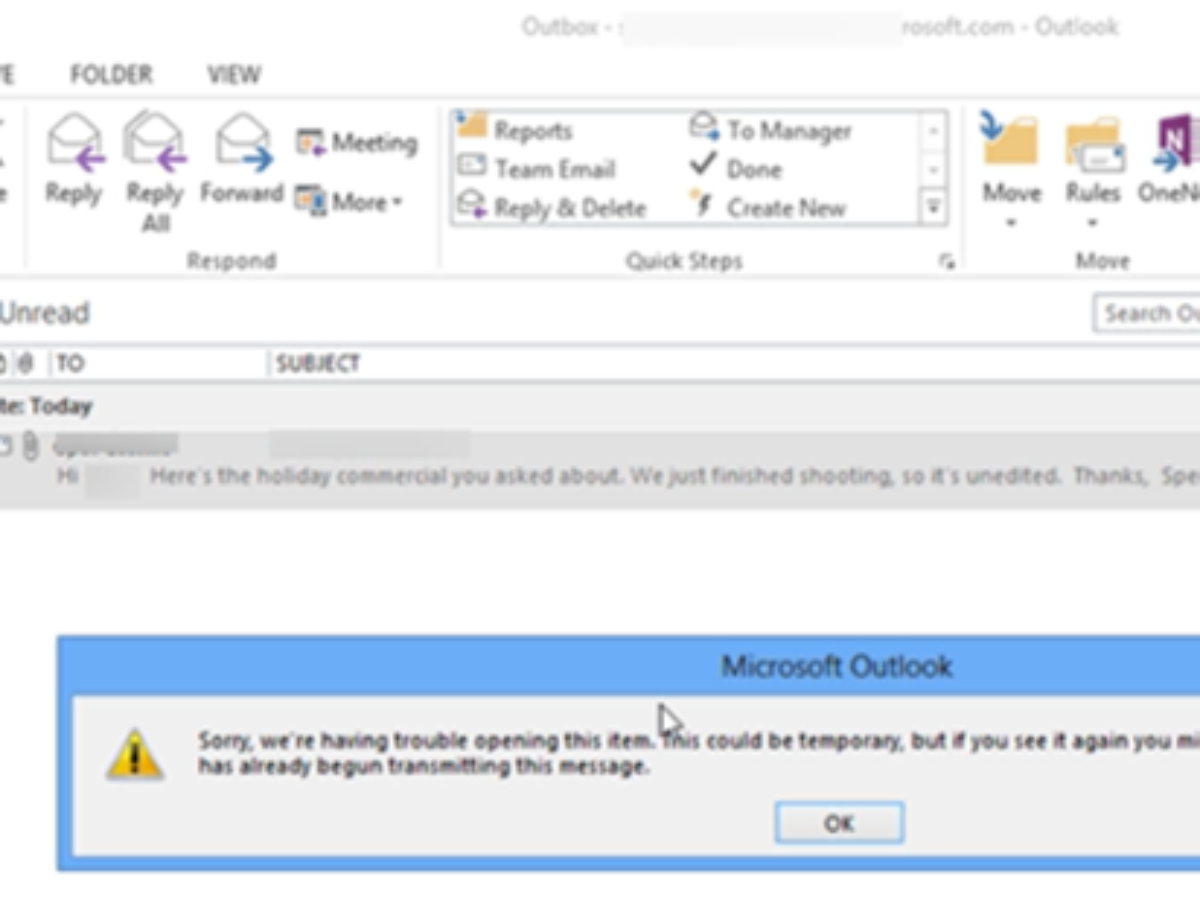Screen dimensions: 1200x900
Task: Open the VIEW ribbon tab
Action: pyautogui.click(x=235, y=75)
